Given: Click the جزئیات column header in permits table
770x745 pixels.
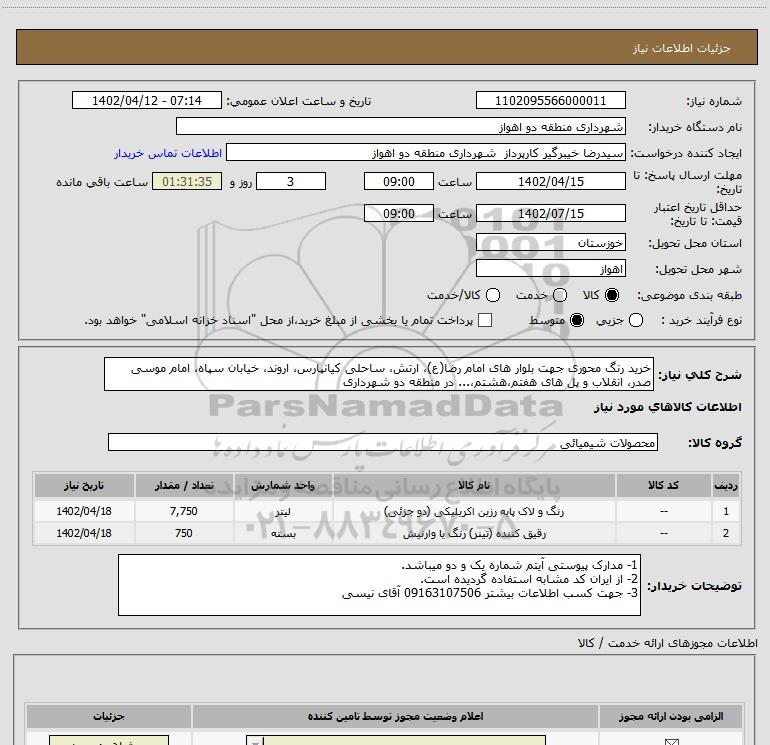Looking at the screenshot, I should pos(109,717).
